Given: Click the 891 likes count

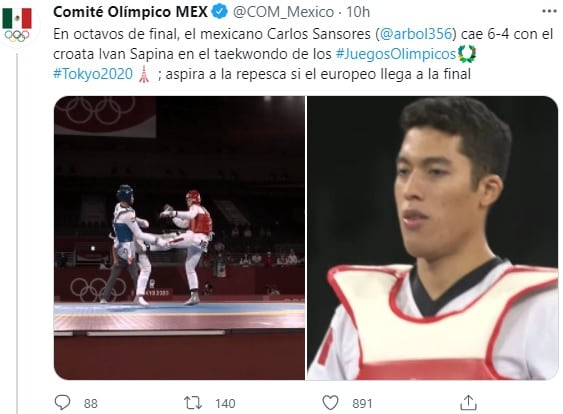Looking at the screenshot, I should 362,404.
